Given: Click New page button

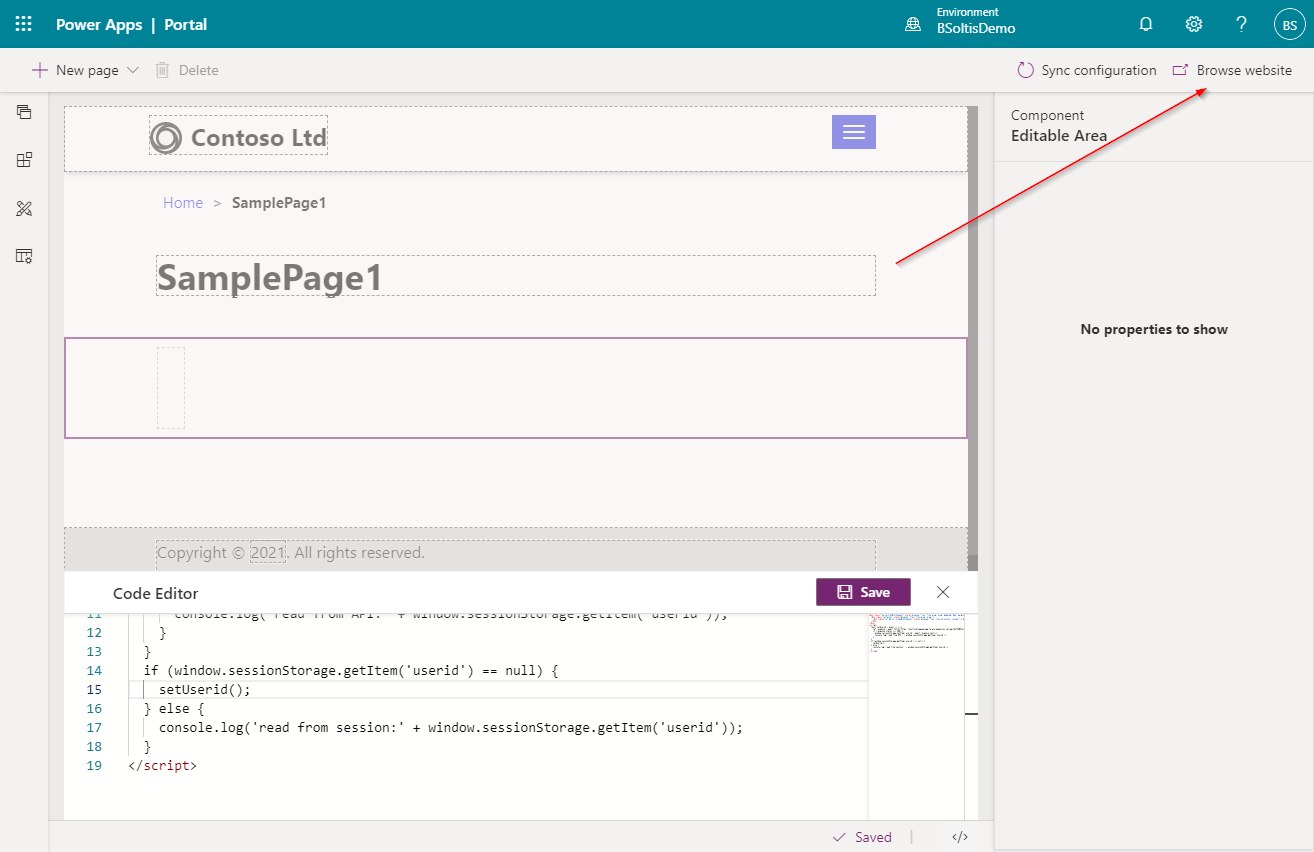Looking at the screenshot, I should pyautogui.click(x=75, y=70).
